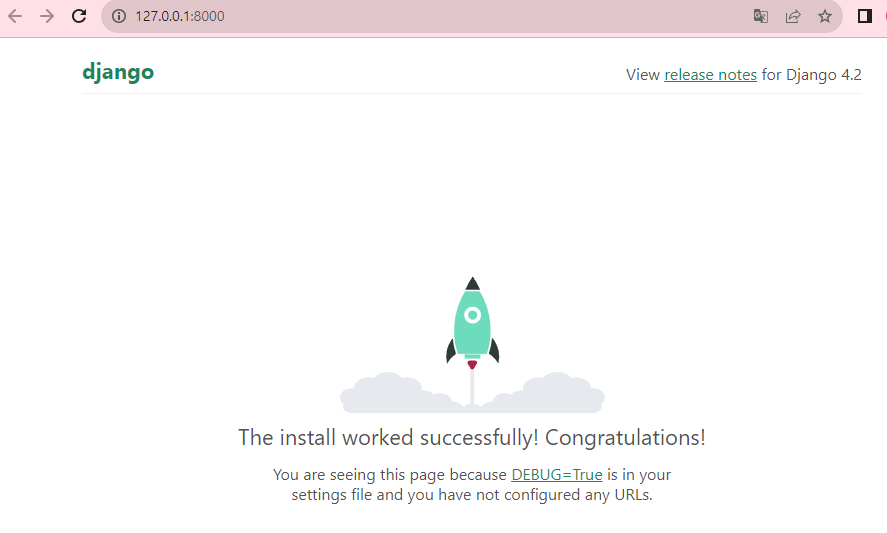Reload the current page
Image resolution: width=887 pixels, height=533 pixels.
click(79, 16)
